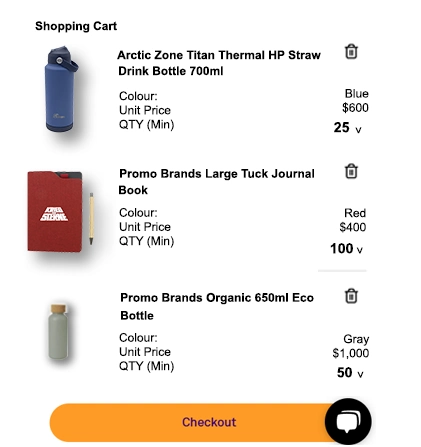Open Promo Brands Organic Eco Bottle title
Screen dimensions: 421x447
click(x=217, y=306)
